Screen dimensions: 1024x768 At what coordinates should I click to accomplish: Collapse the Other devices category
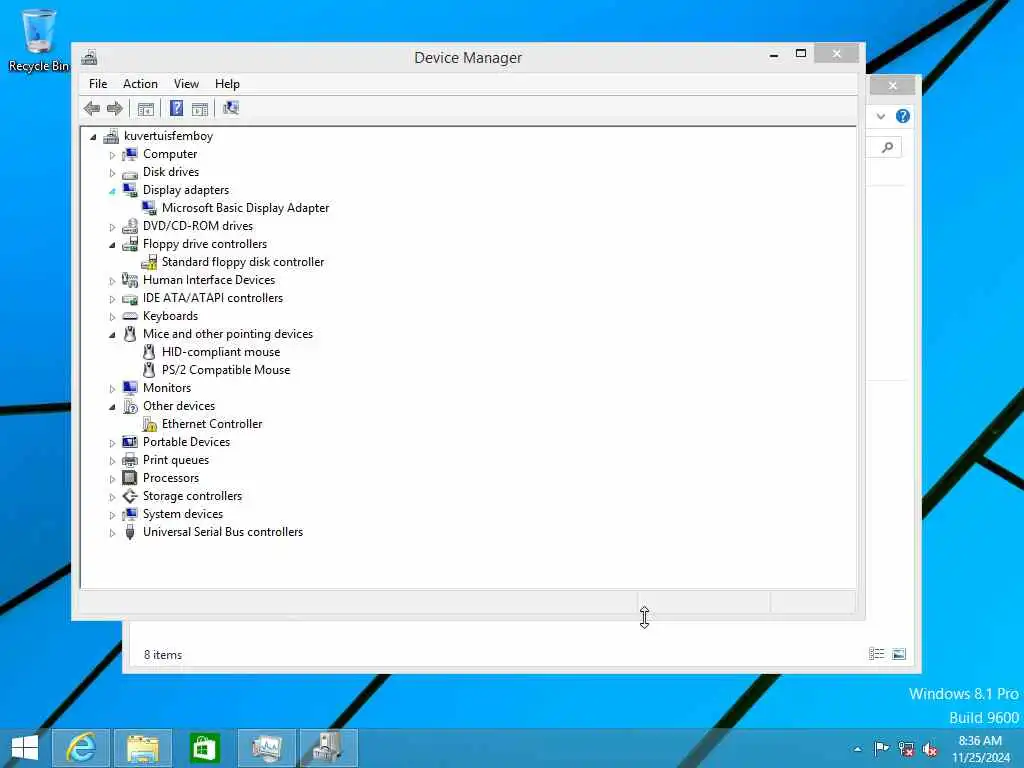pyautogui.click(x=112, y=407)
